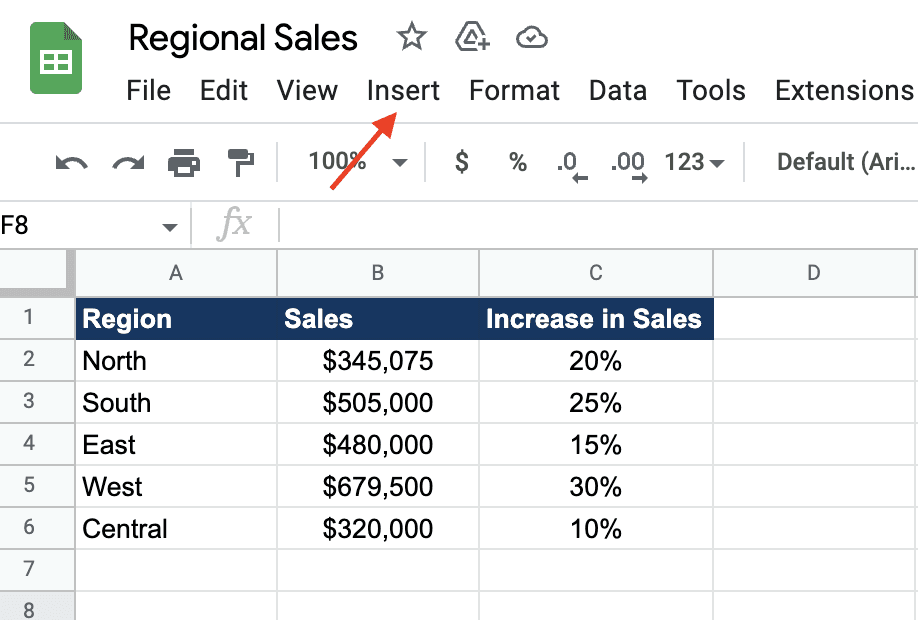918x620 pixels.
Task: Click into the formula bar
Action: tap(597, 225)
